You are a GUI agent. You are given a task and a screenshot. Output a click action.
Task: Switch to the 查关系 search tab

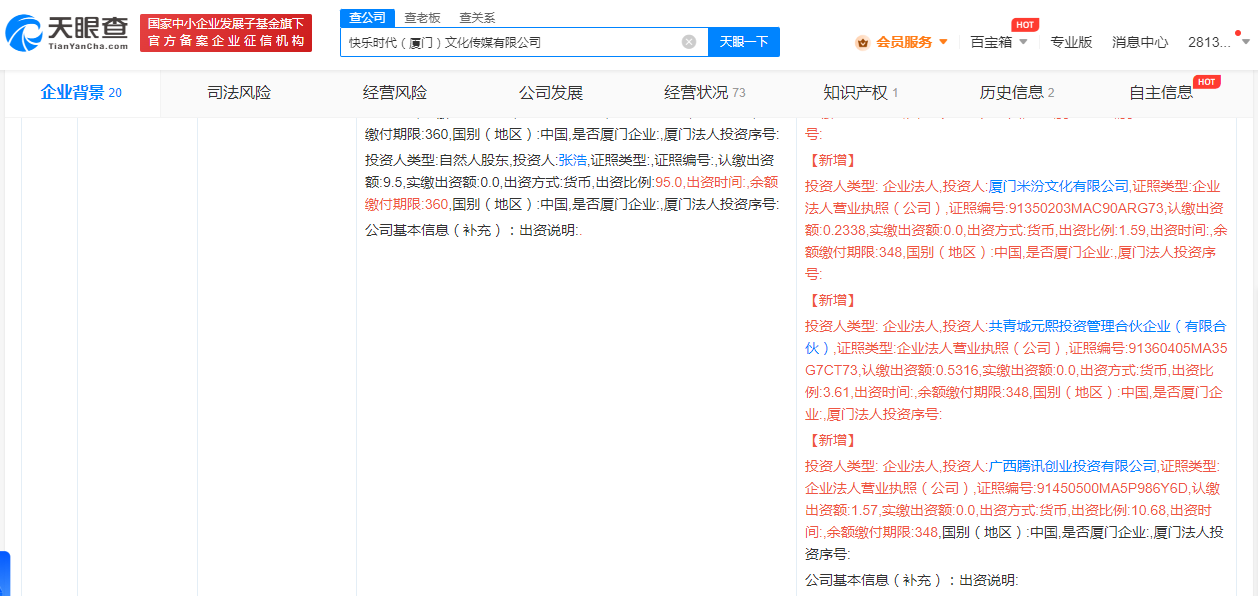point(476,16)
